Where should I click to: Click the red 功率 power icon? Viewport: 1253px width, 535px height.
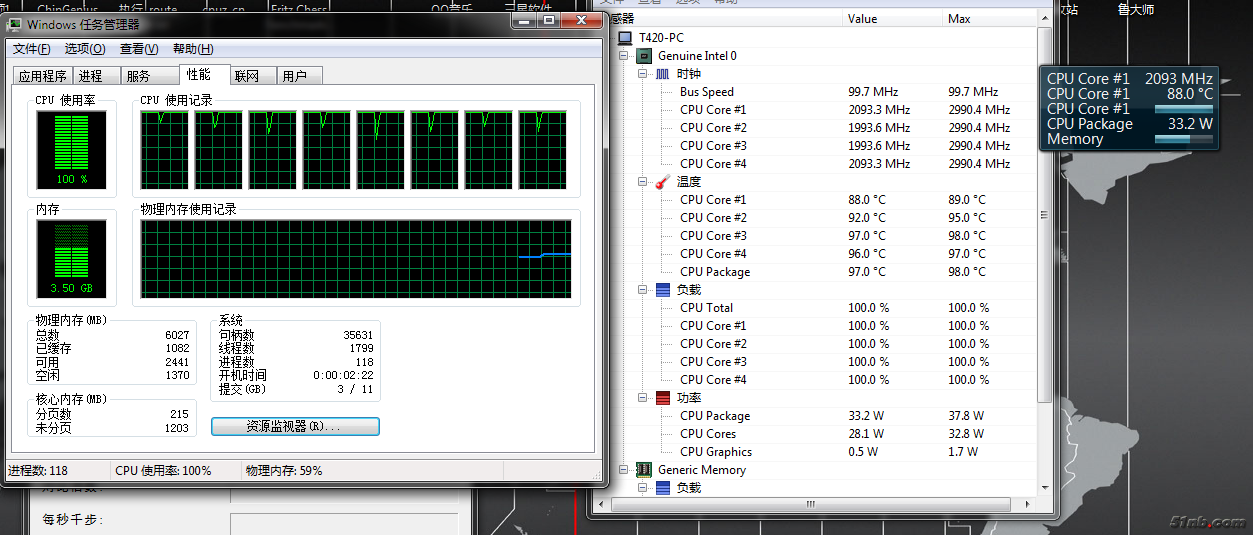point(663,398)
